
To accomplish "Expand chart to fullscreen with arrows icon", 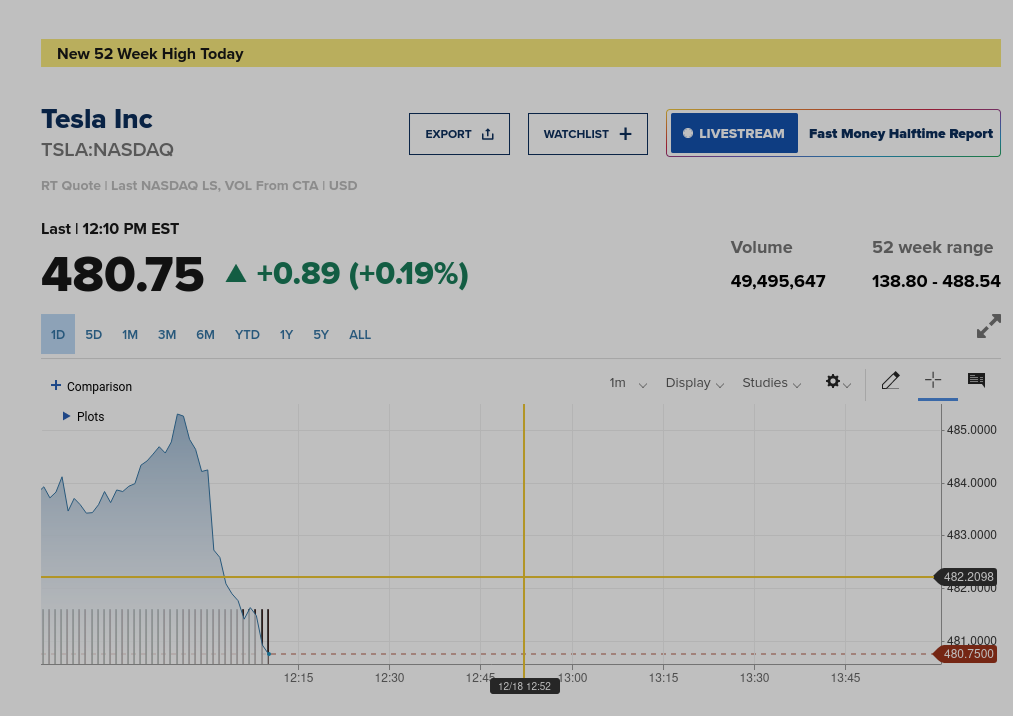I will pos(988,326).
